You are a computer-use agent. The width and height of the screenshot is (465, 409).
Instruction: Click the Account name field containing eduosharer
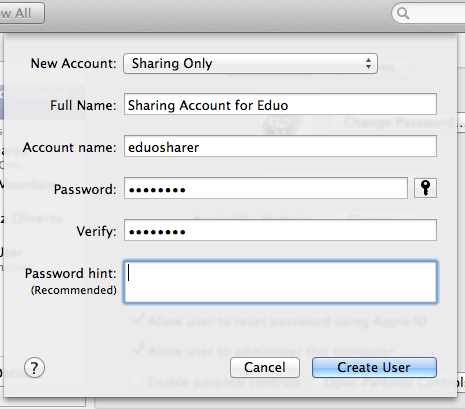click(280, 146)
